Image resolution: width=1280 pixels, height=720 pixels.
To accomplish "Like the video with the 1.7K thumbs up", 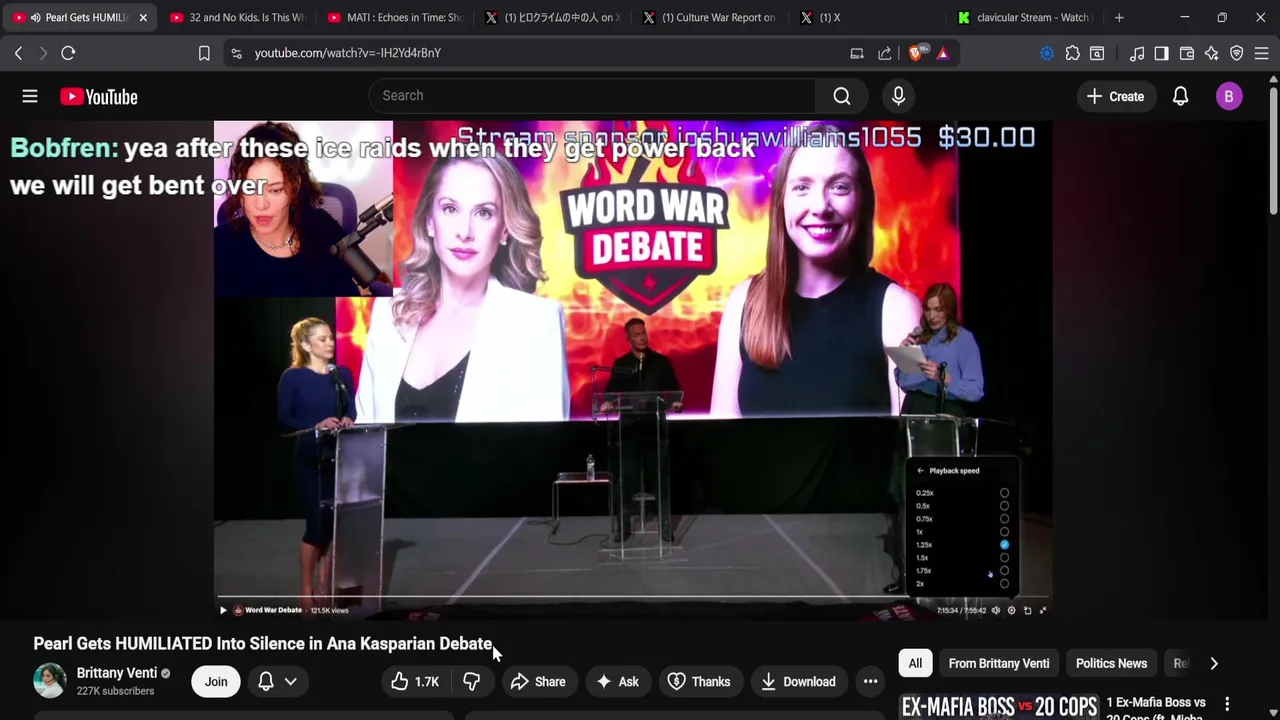I will click(x=415, y=681).
